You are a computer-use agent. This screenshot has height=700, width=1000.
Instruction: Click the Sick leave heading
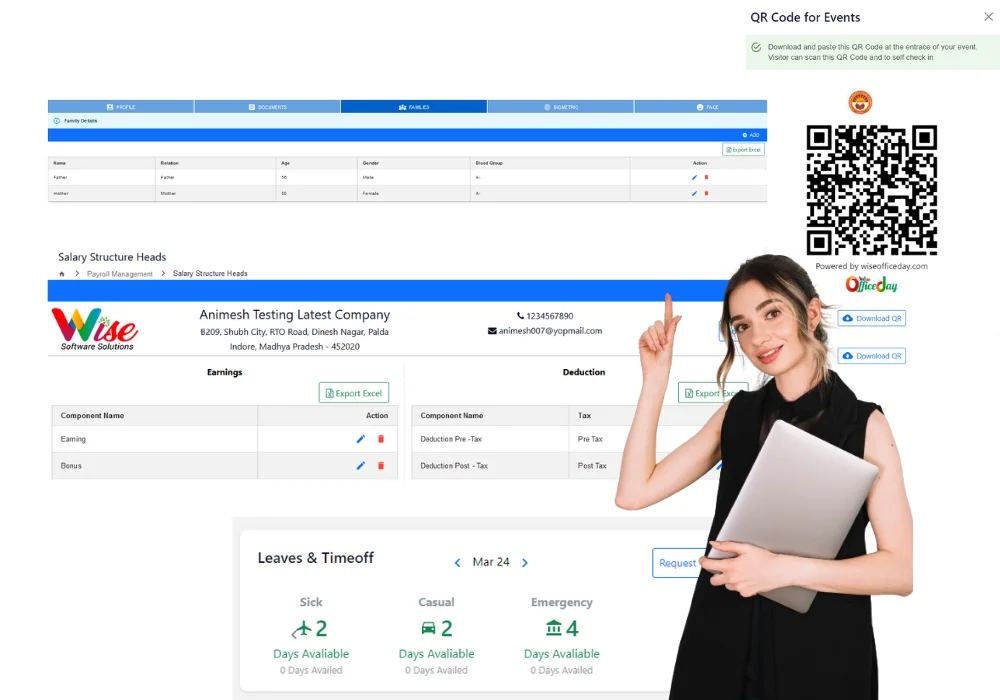tap(311, 602)
